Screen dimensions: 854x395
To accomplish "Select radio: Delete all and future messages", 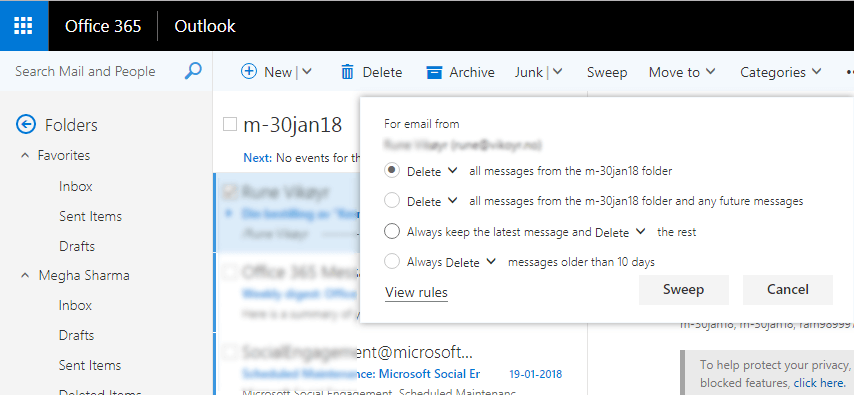I will pyautogui.click(x=392, y=201).
